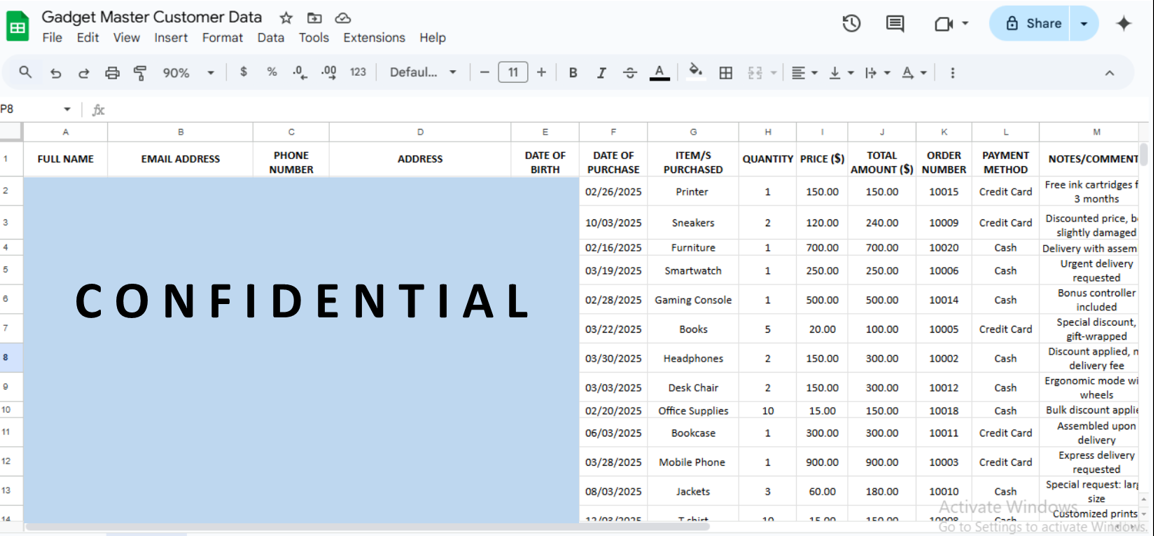Click the search menus magnifier icon

[x=26, y=72]
